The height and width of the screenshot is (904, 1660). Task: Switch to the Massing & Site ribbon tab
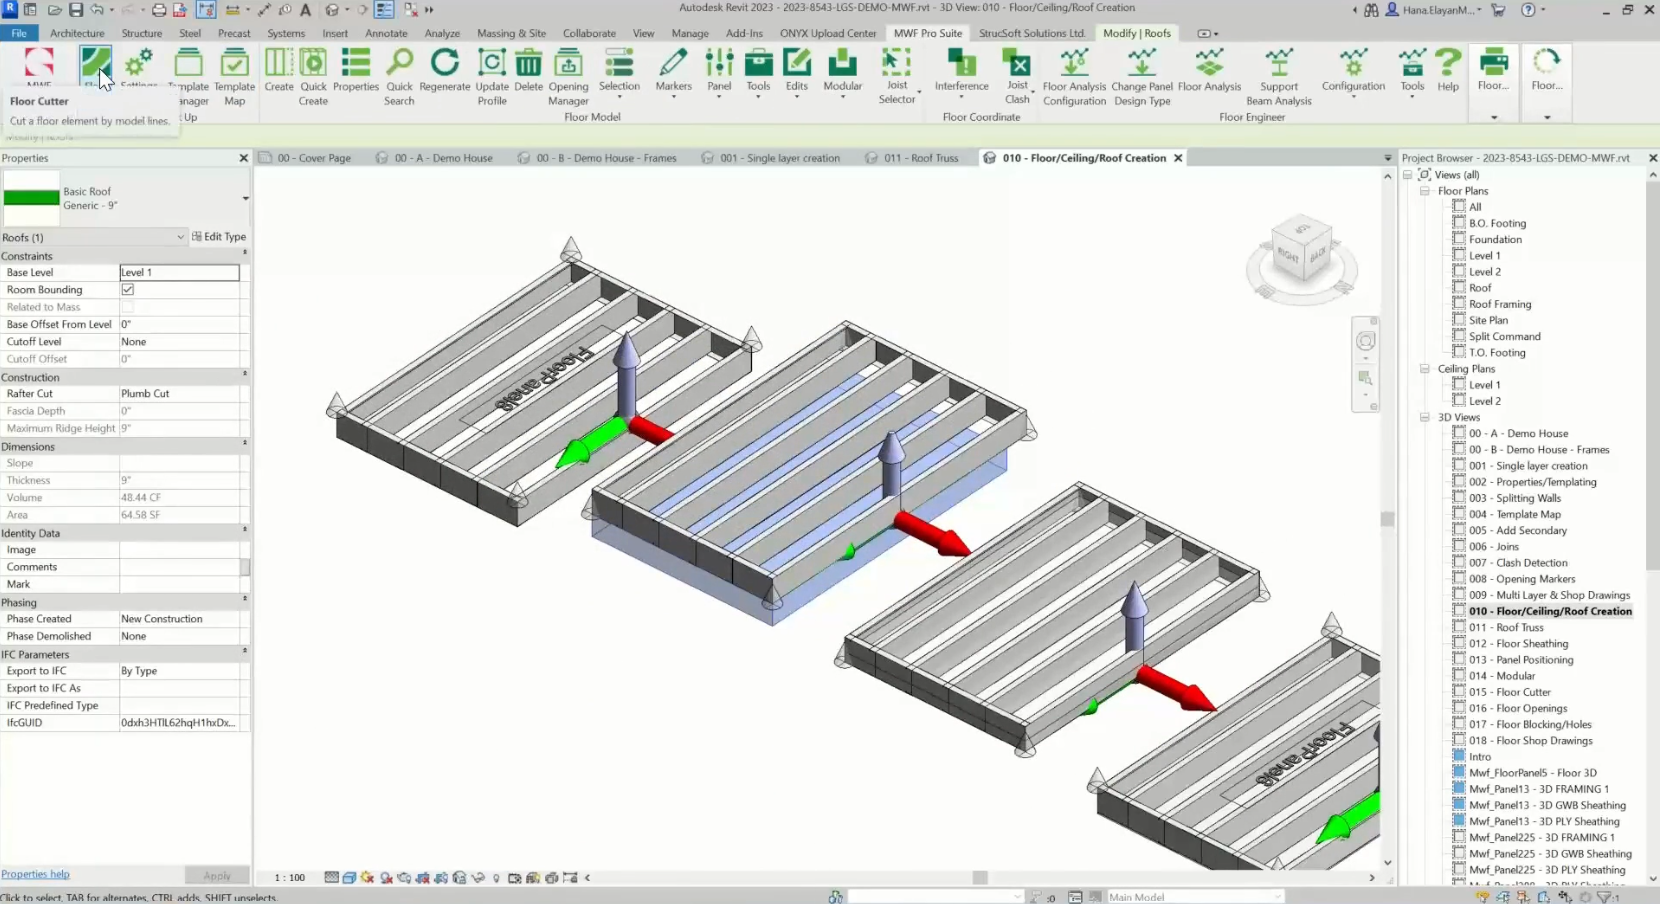tap(511, 33)
